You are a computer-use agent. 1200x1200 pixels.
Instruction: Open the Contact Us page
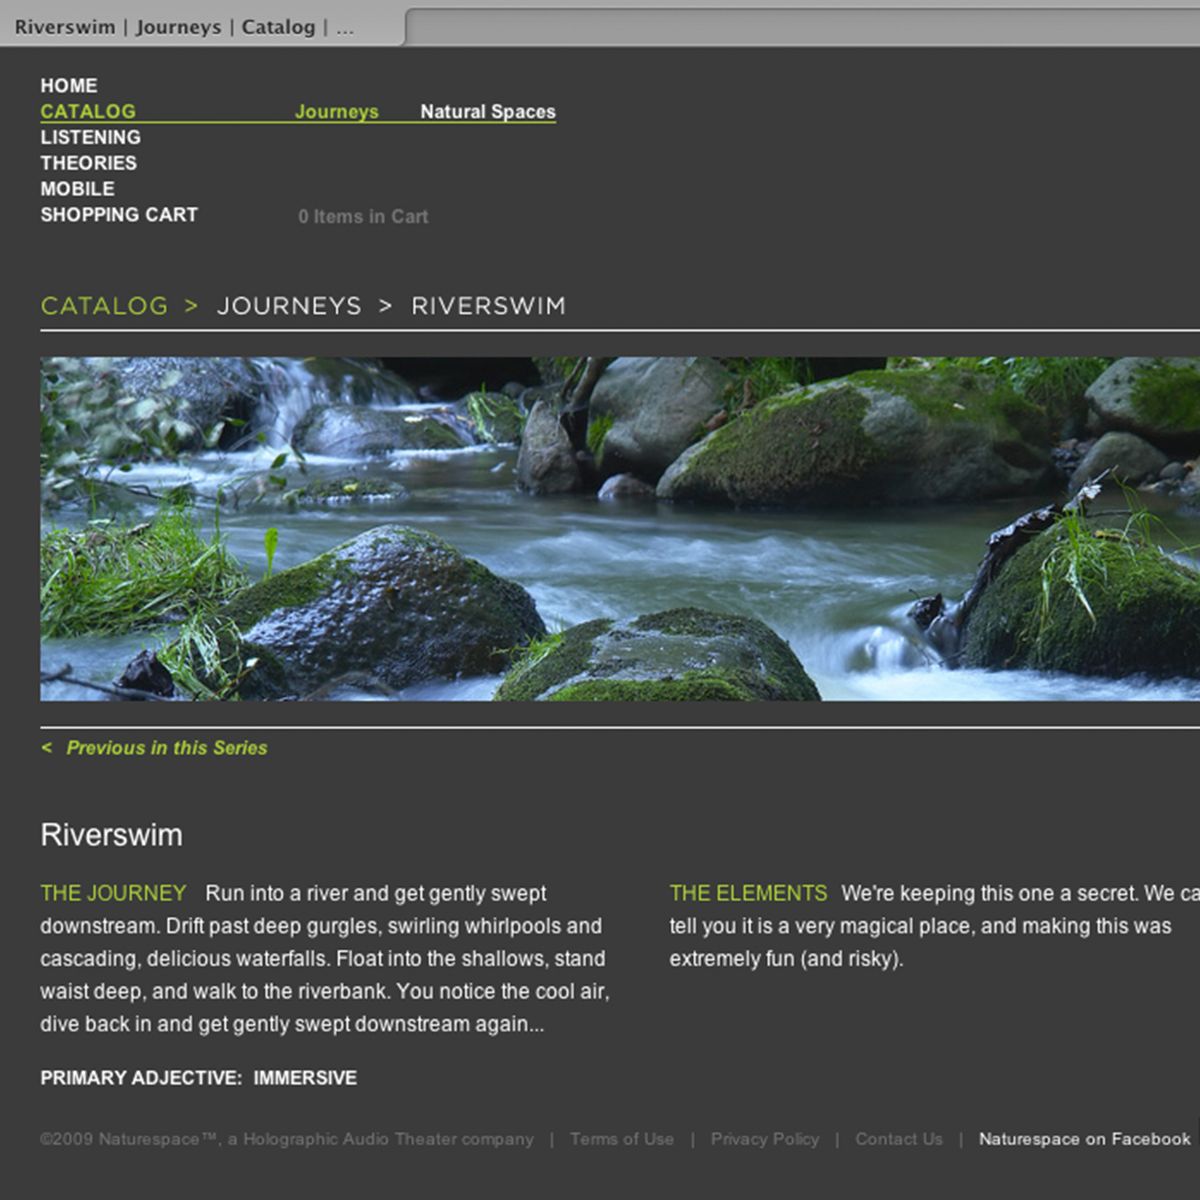(898, 1139)
